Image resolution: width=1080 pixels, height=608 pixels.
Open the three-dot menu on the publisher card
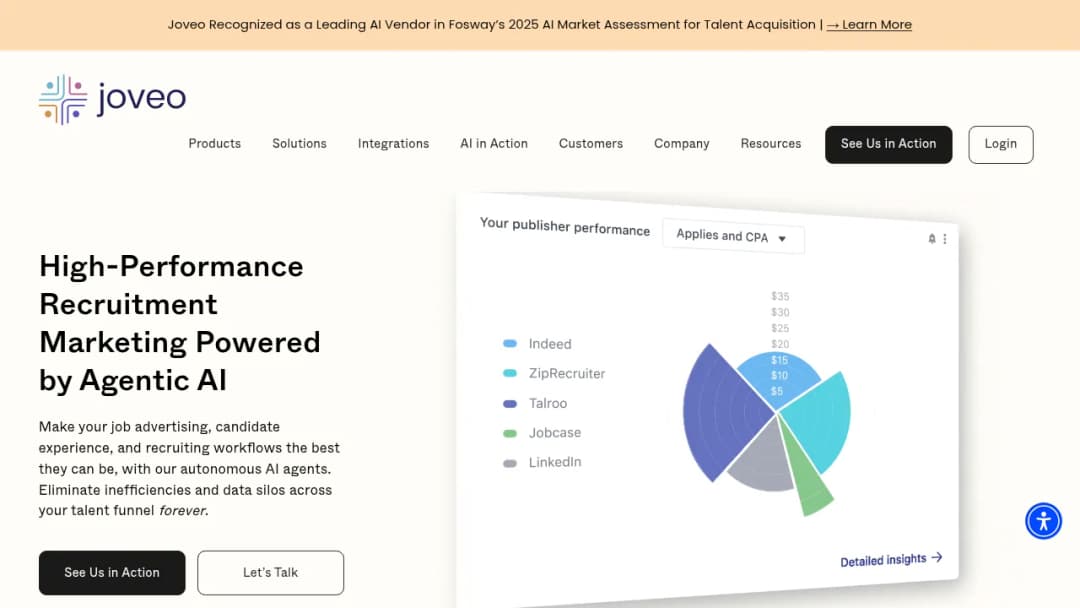pyautogui.click(x=945, y=238)
